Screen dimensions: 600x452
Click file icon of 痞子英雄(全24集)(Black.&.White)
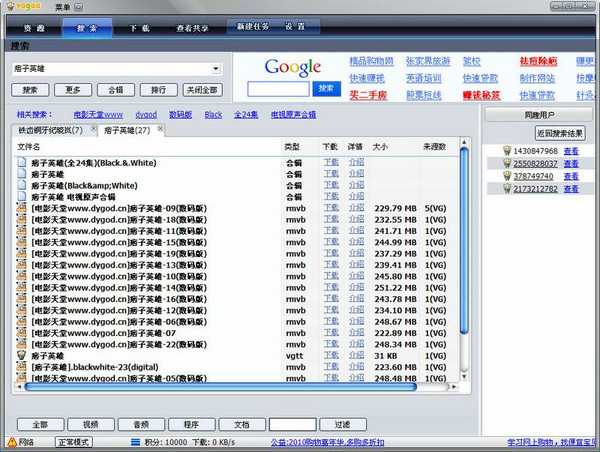(x=24, y=162)
